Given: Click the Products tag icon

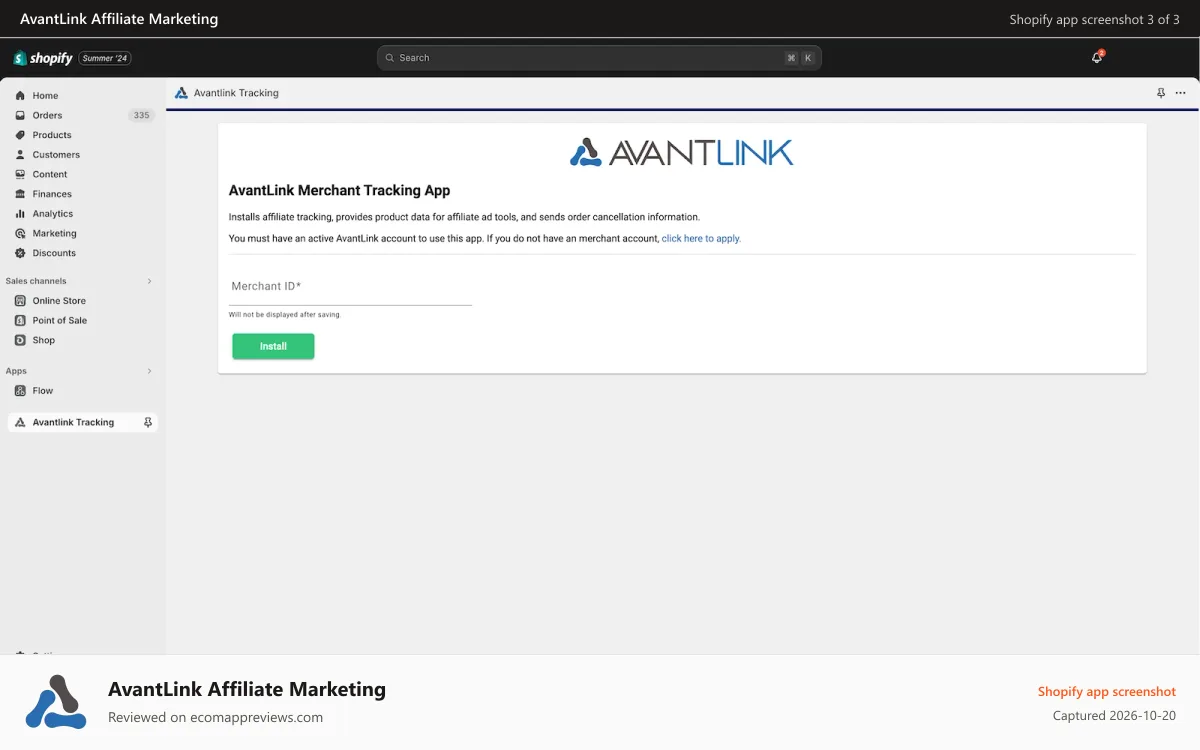Looking at the screenshot, I should tap(20, 135).
